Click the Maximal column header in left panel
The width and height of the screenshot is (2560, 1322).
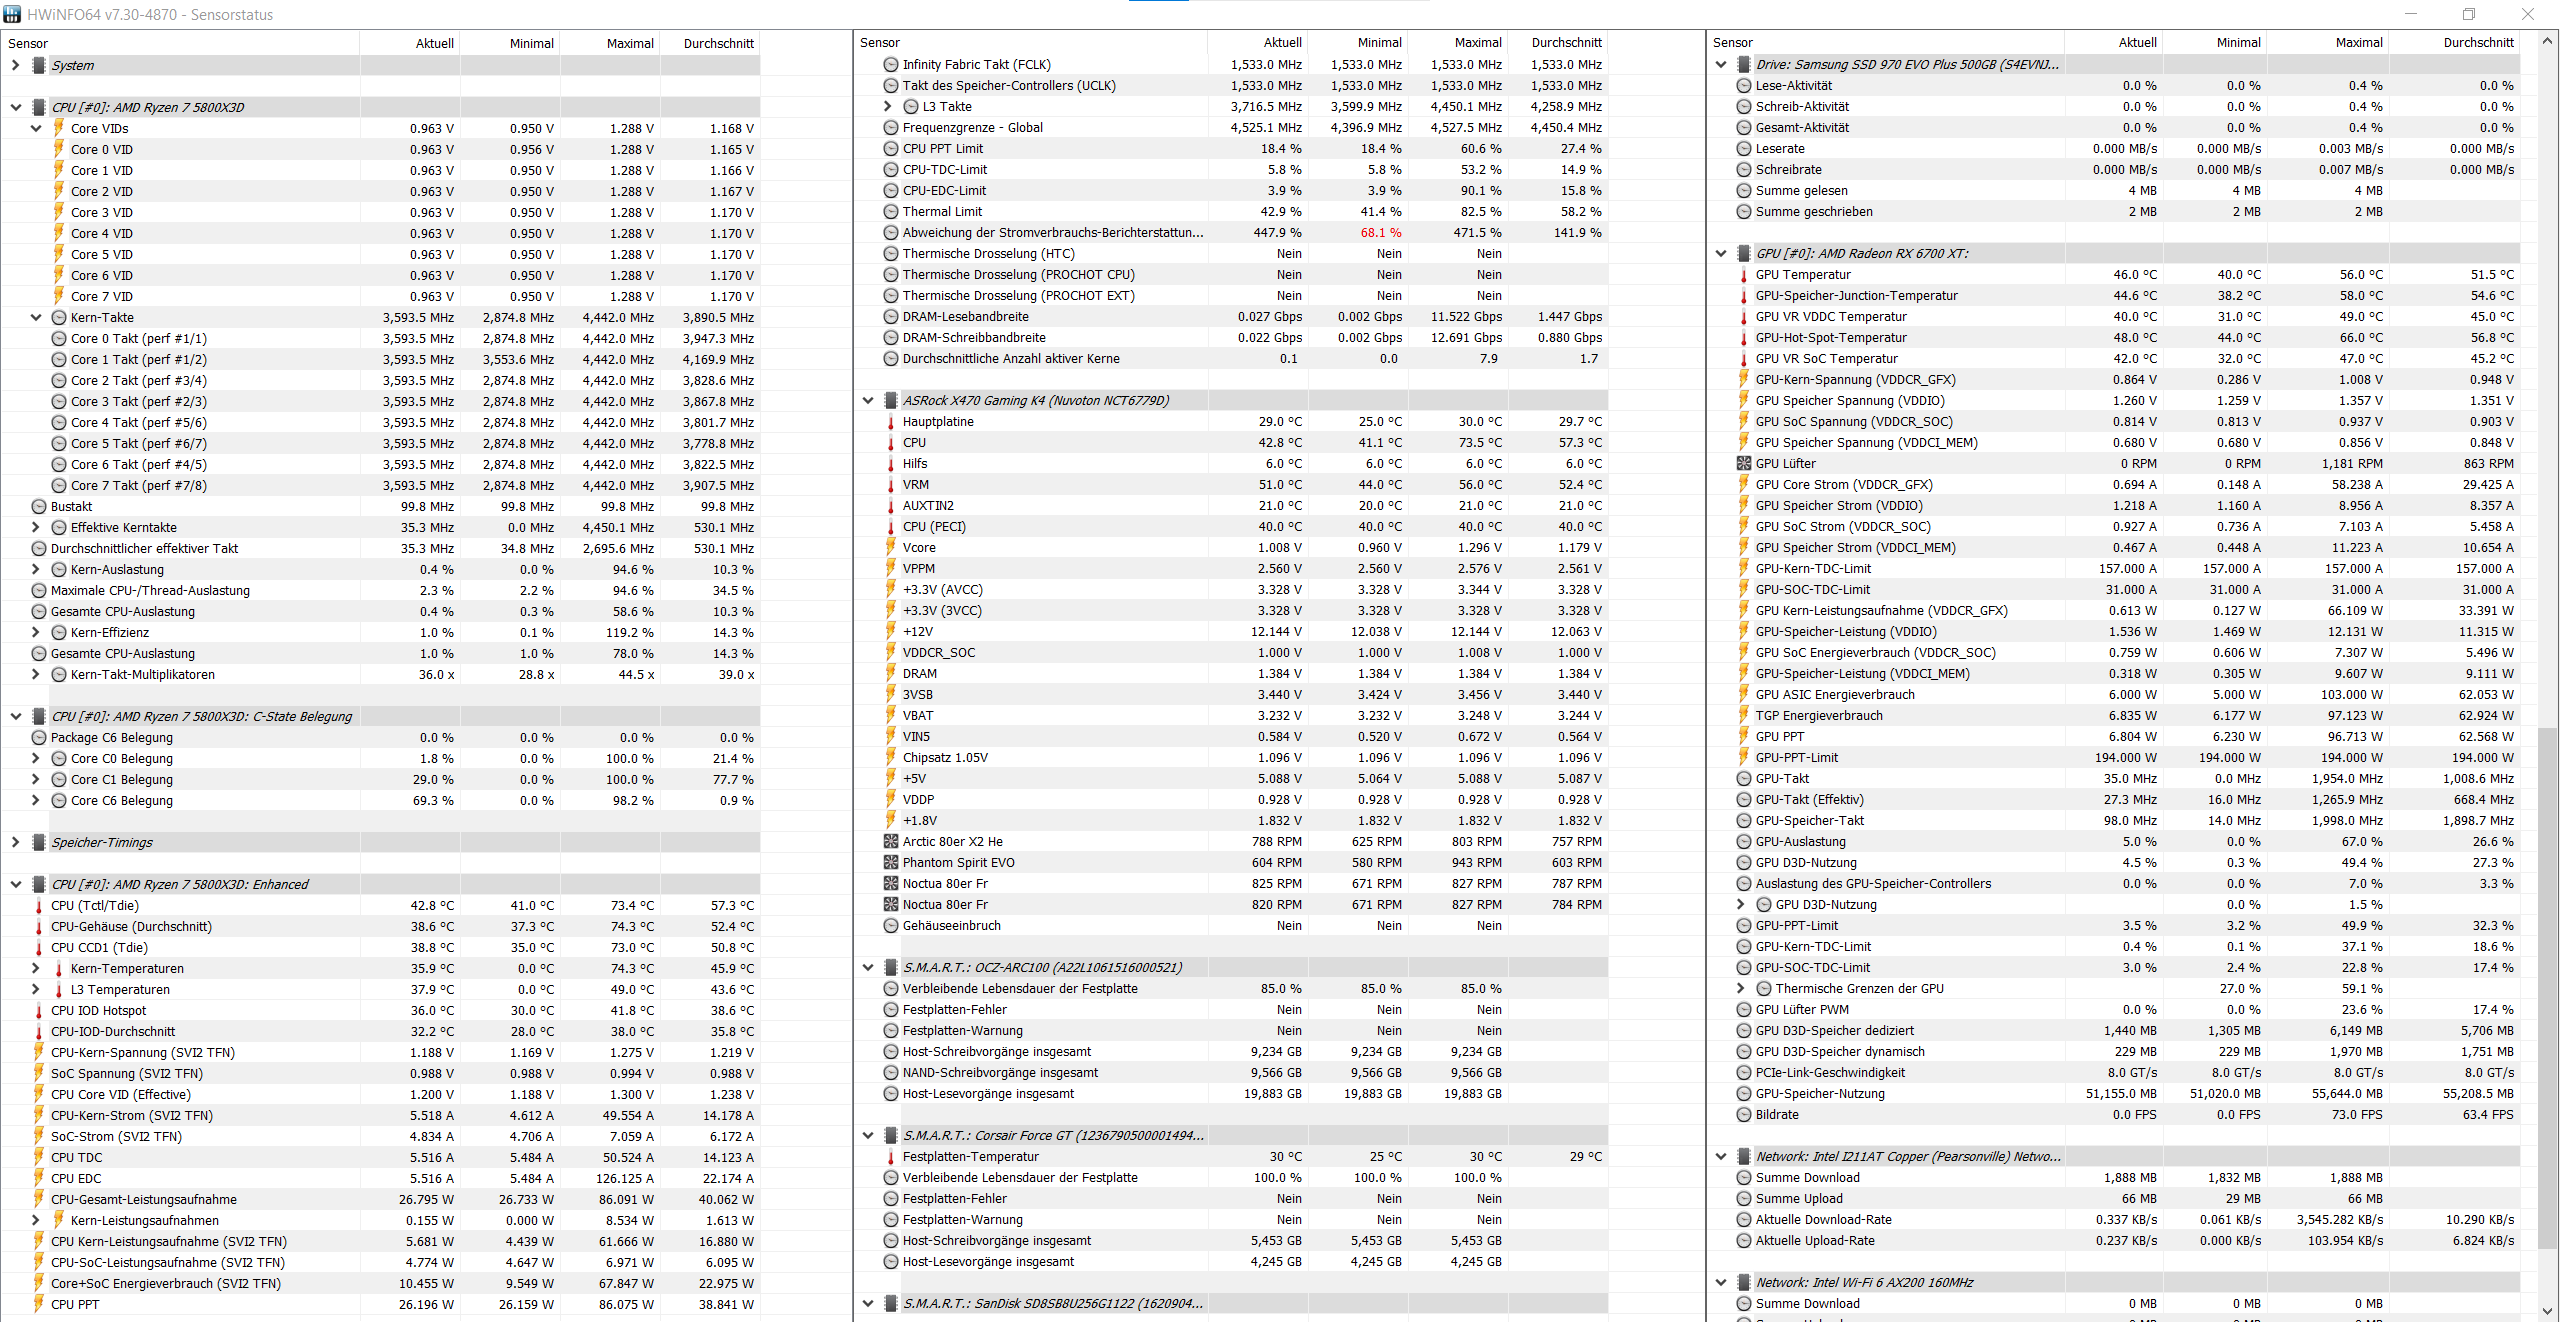pos(629,43)
